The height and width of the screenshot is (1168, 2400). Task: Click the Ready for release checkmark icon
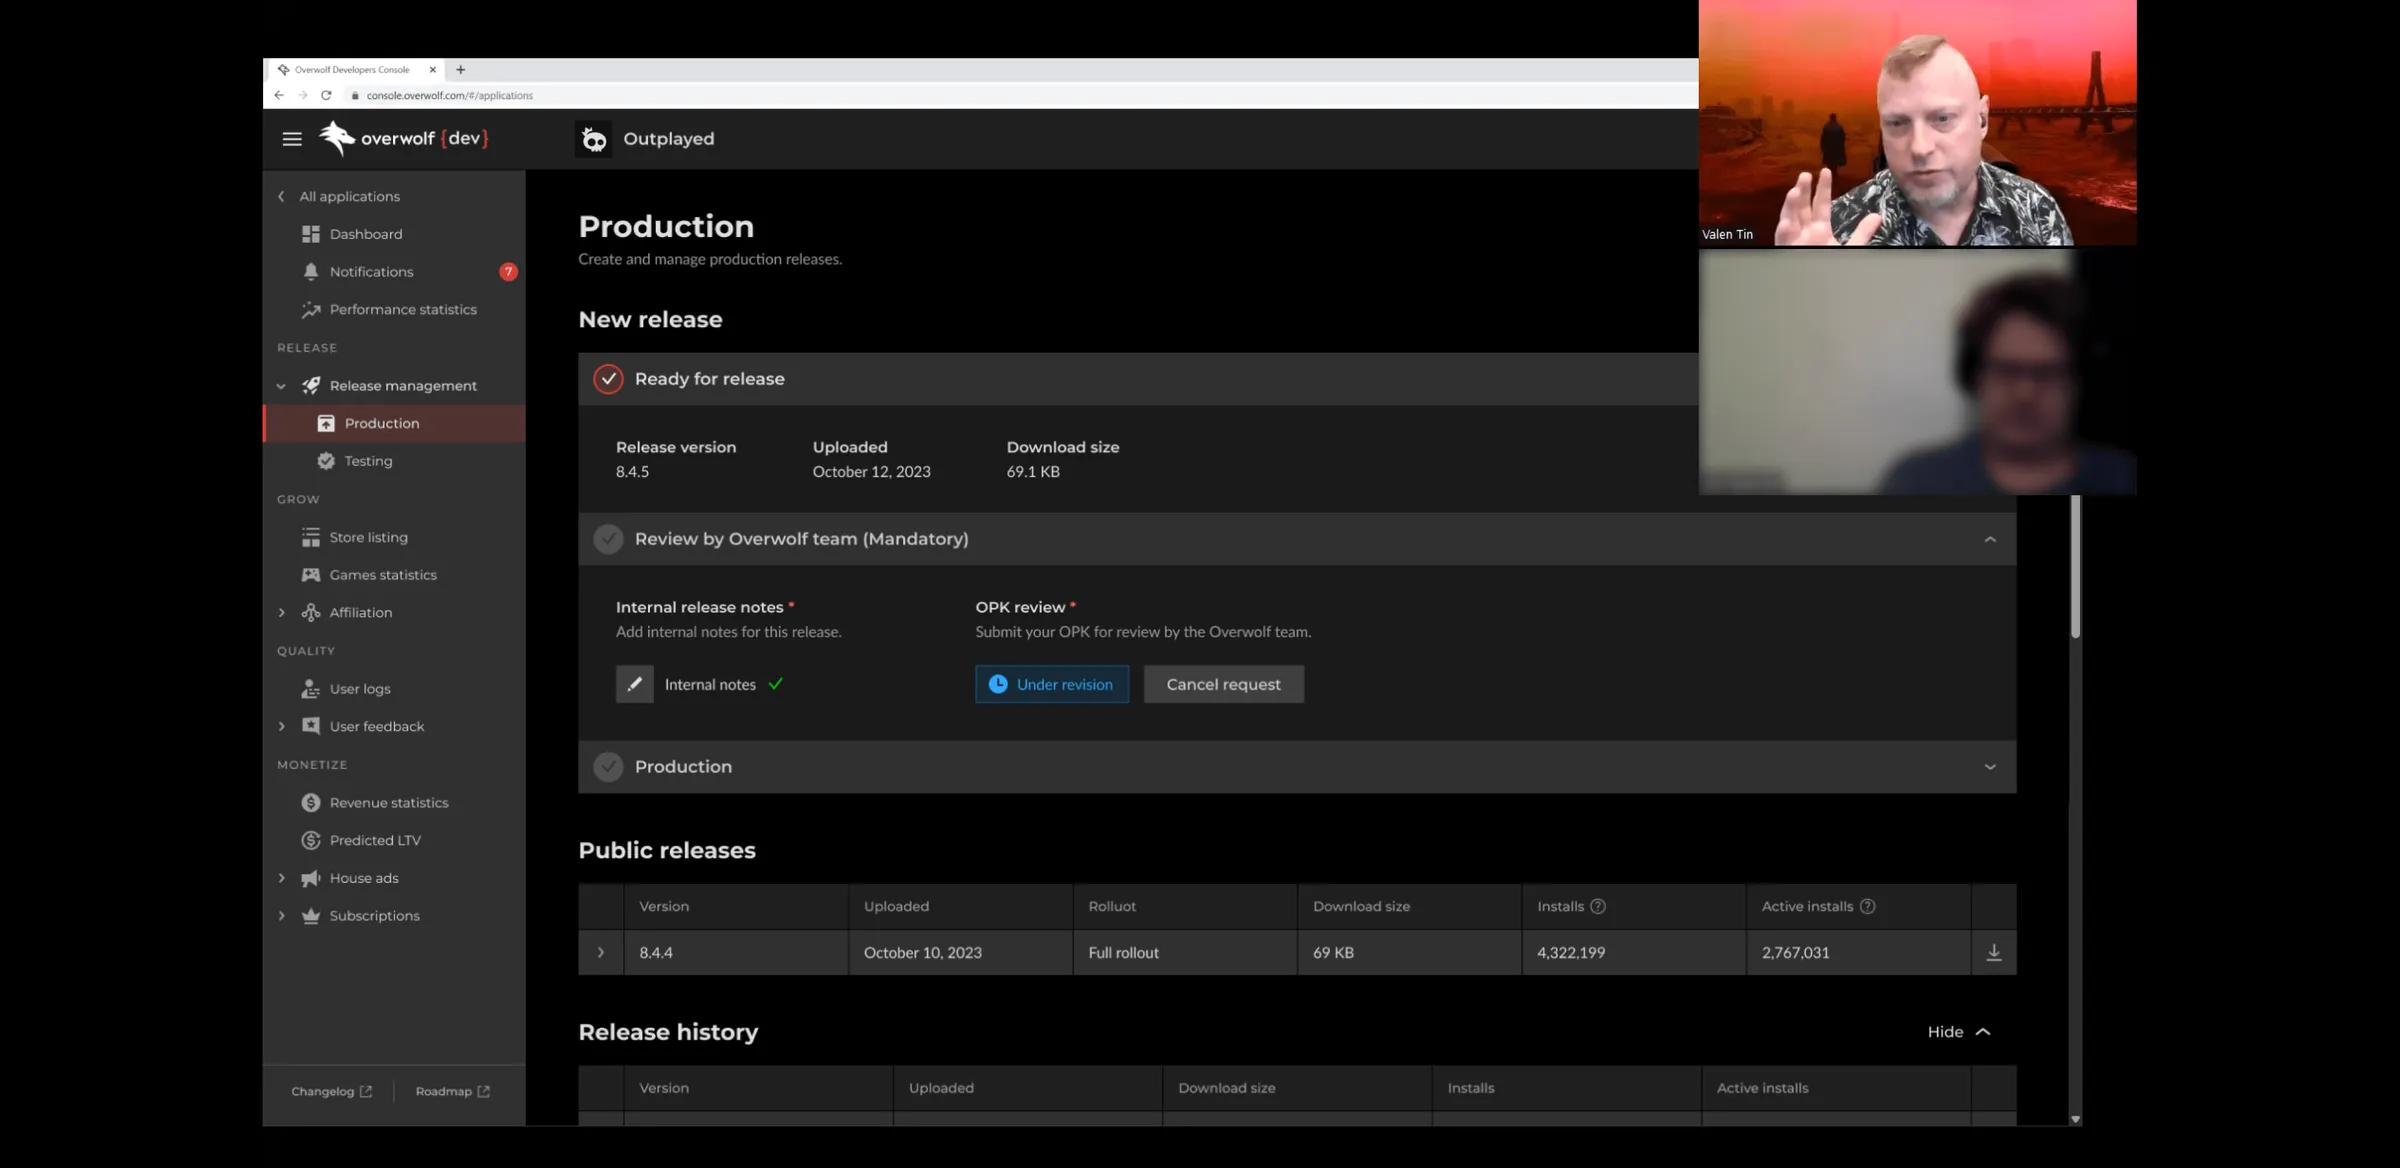(608, 379)
